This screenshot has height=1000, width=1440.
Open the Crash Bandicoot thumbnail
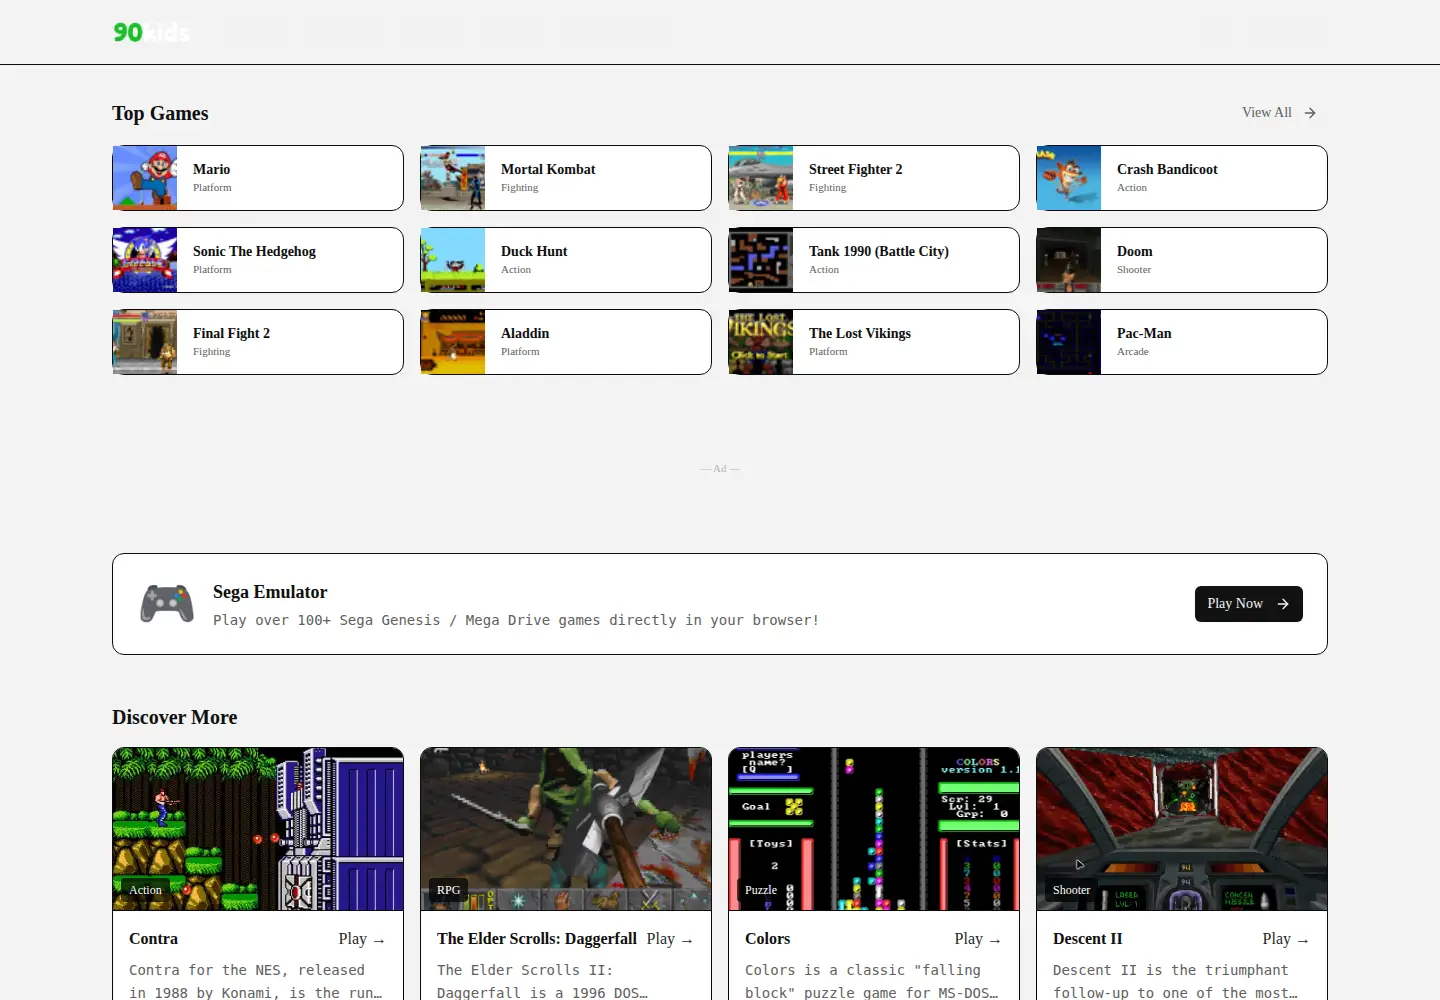click(1069, 178)
